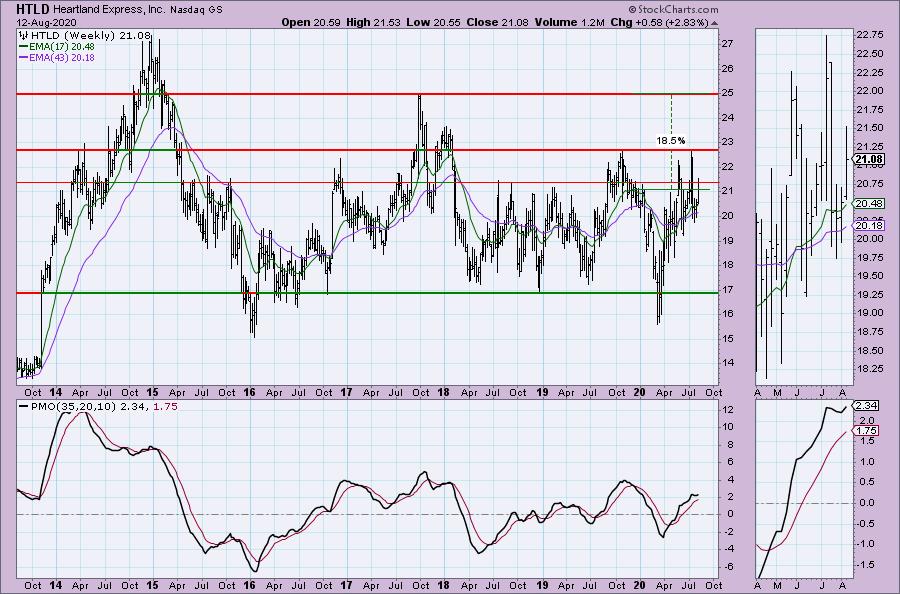Viewport: 900px width, 594px height.
Task: Click the Chg +0.58 (+2.83%) value
Action: (659, 22)
